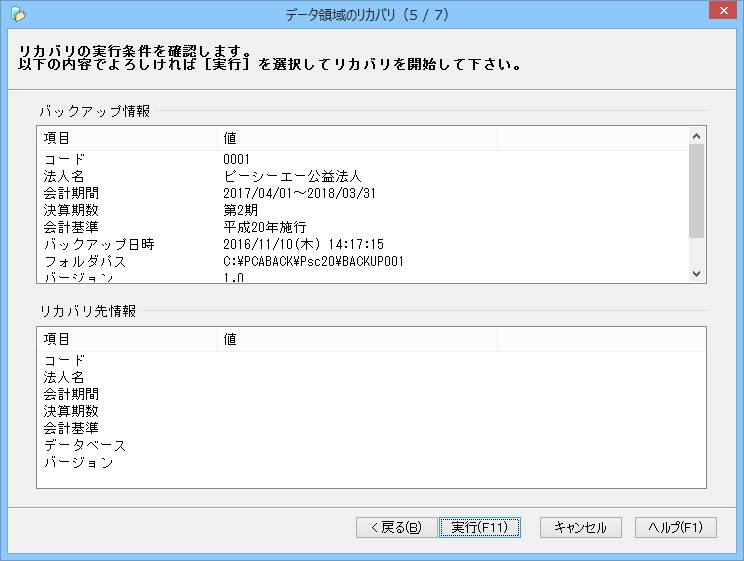Click the backup list scrollbar thumb
Image resolution: width=744 pixels, height=561 pixels.
pos(697,191)
